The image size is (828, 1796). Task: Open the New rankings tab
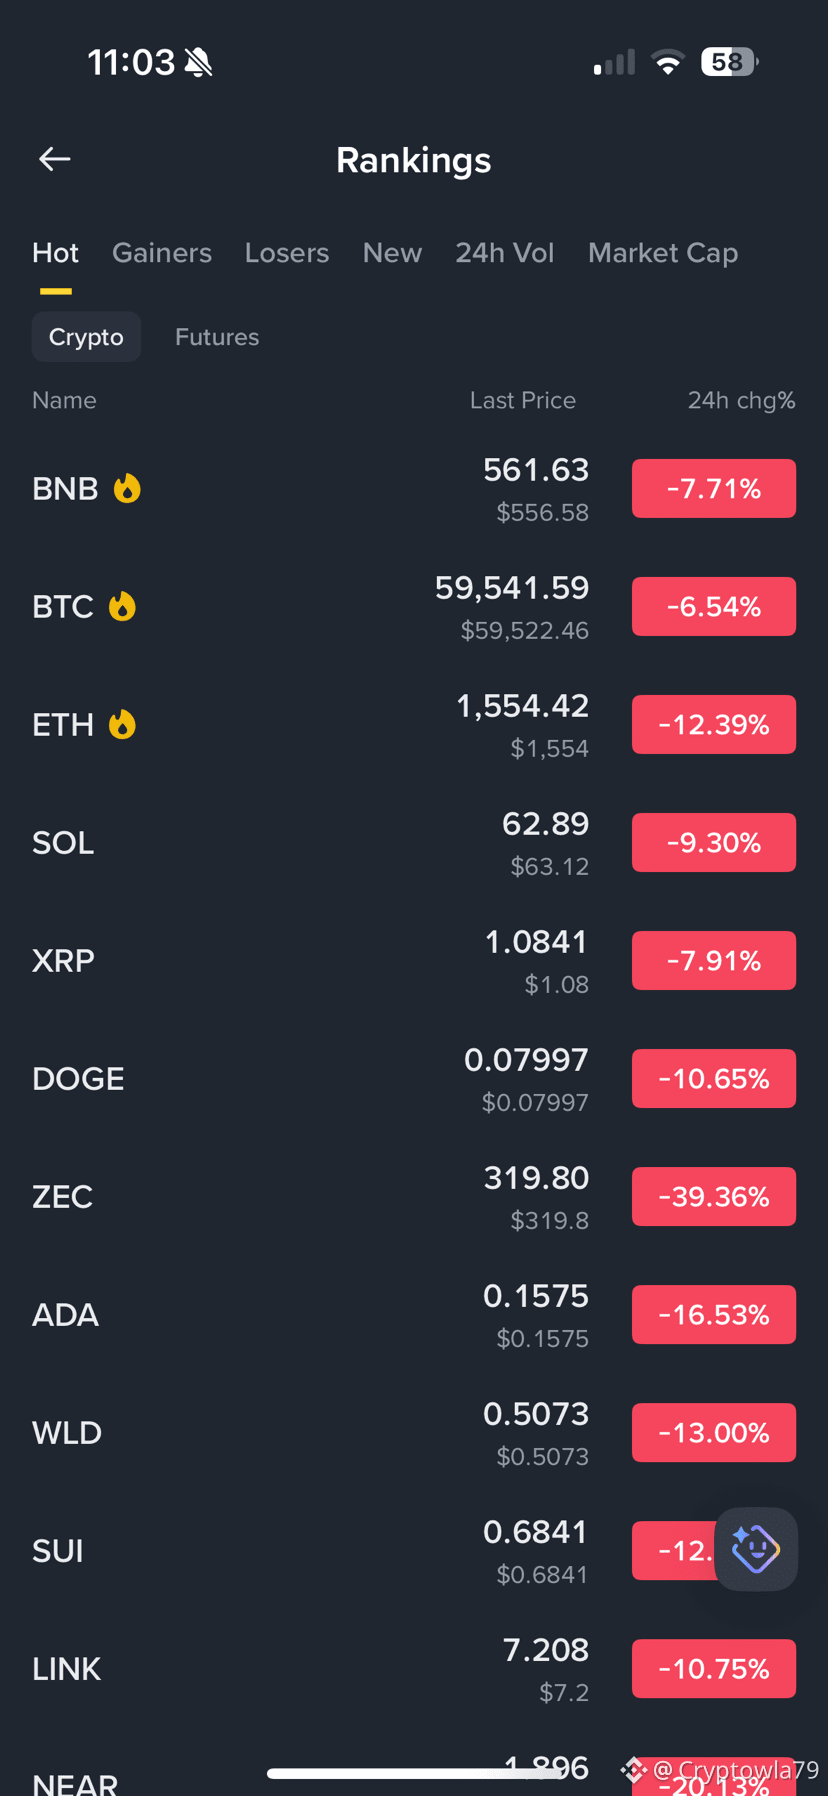(x=392, y=253)
